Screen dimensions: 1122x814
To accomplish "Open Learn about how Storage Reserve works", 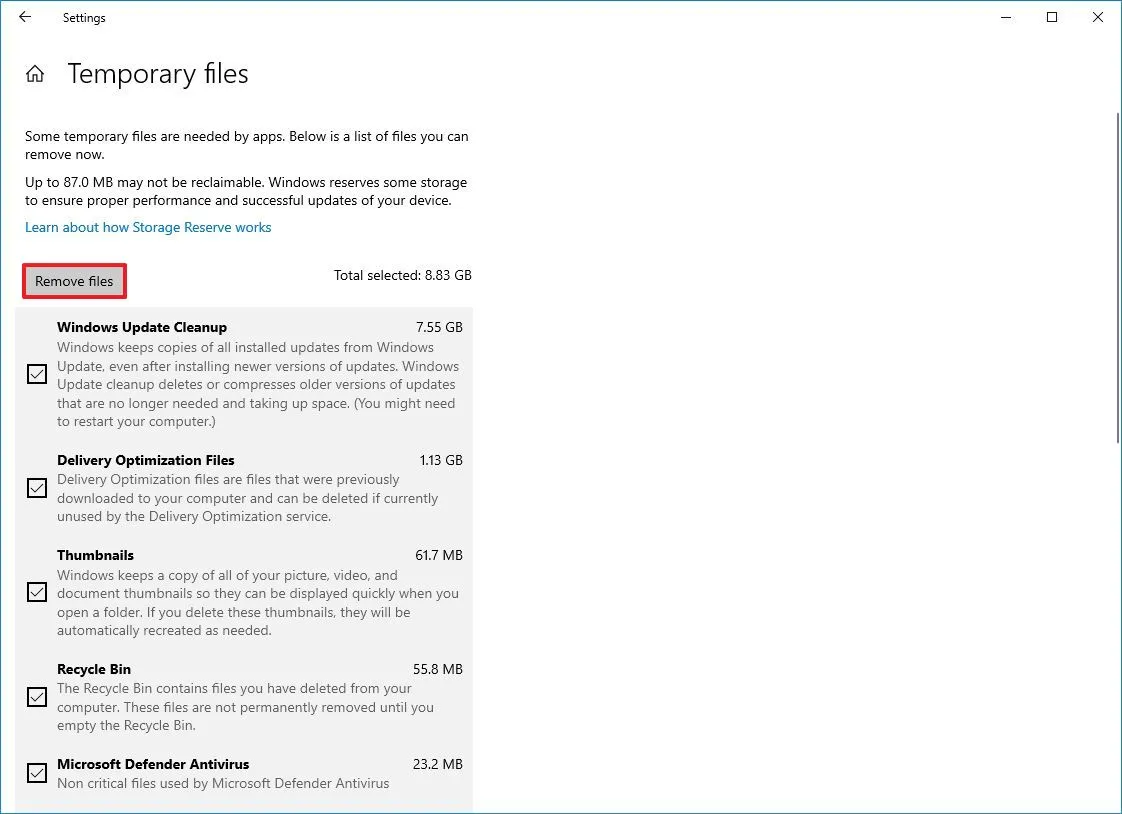I will click(148, 227).
